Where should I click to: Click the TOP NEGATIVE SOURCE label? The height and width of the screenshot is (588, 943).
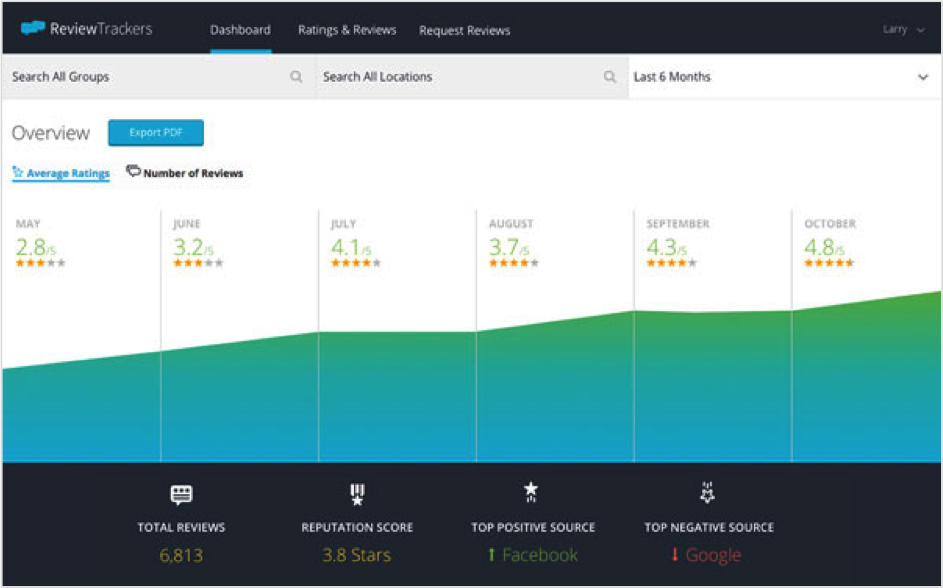tap(709, 527)
